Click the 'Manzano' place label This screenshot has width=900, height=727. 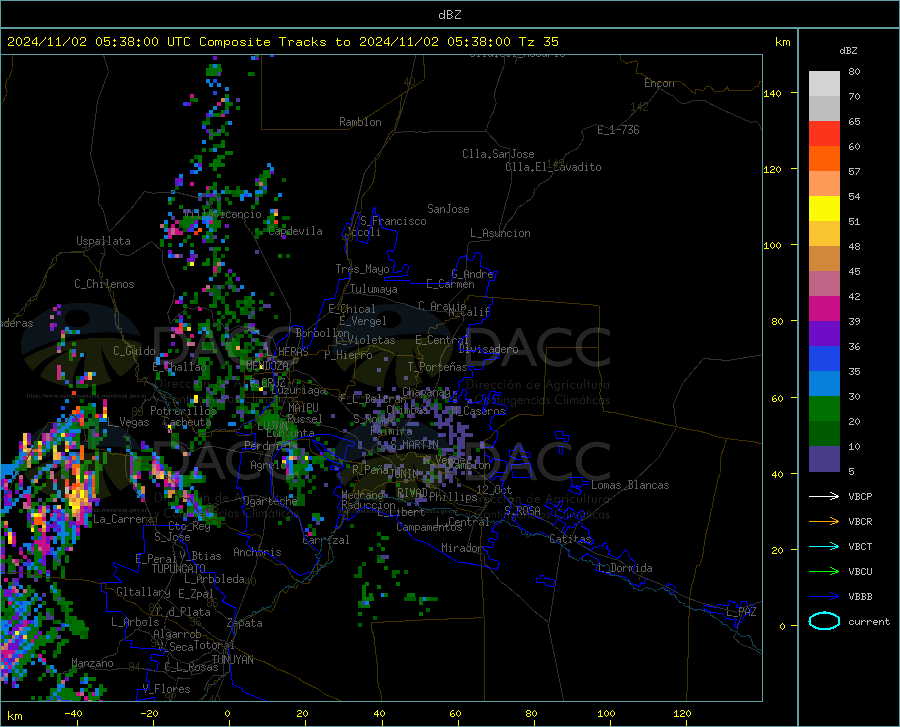click(x=92, y=663)
